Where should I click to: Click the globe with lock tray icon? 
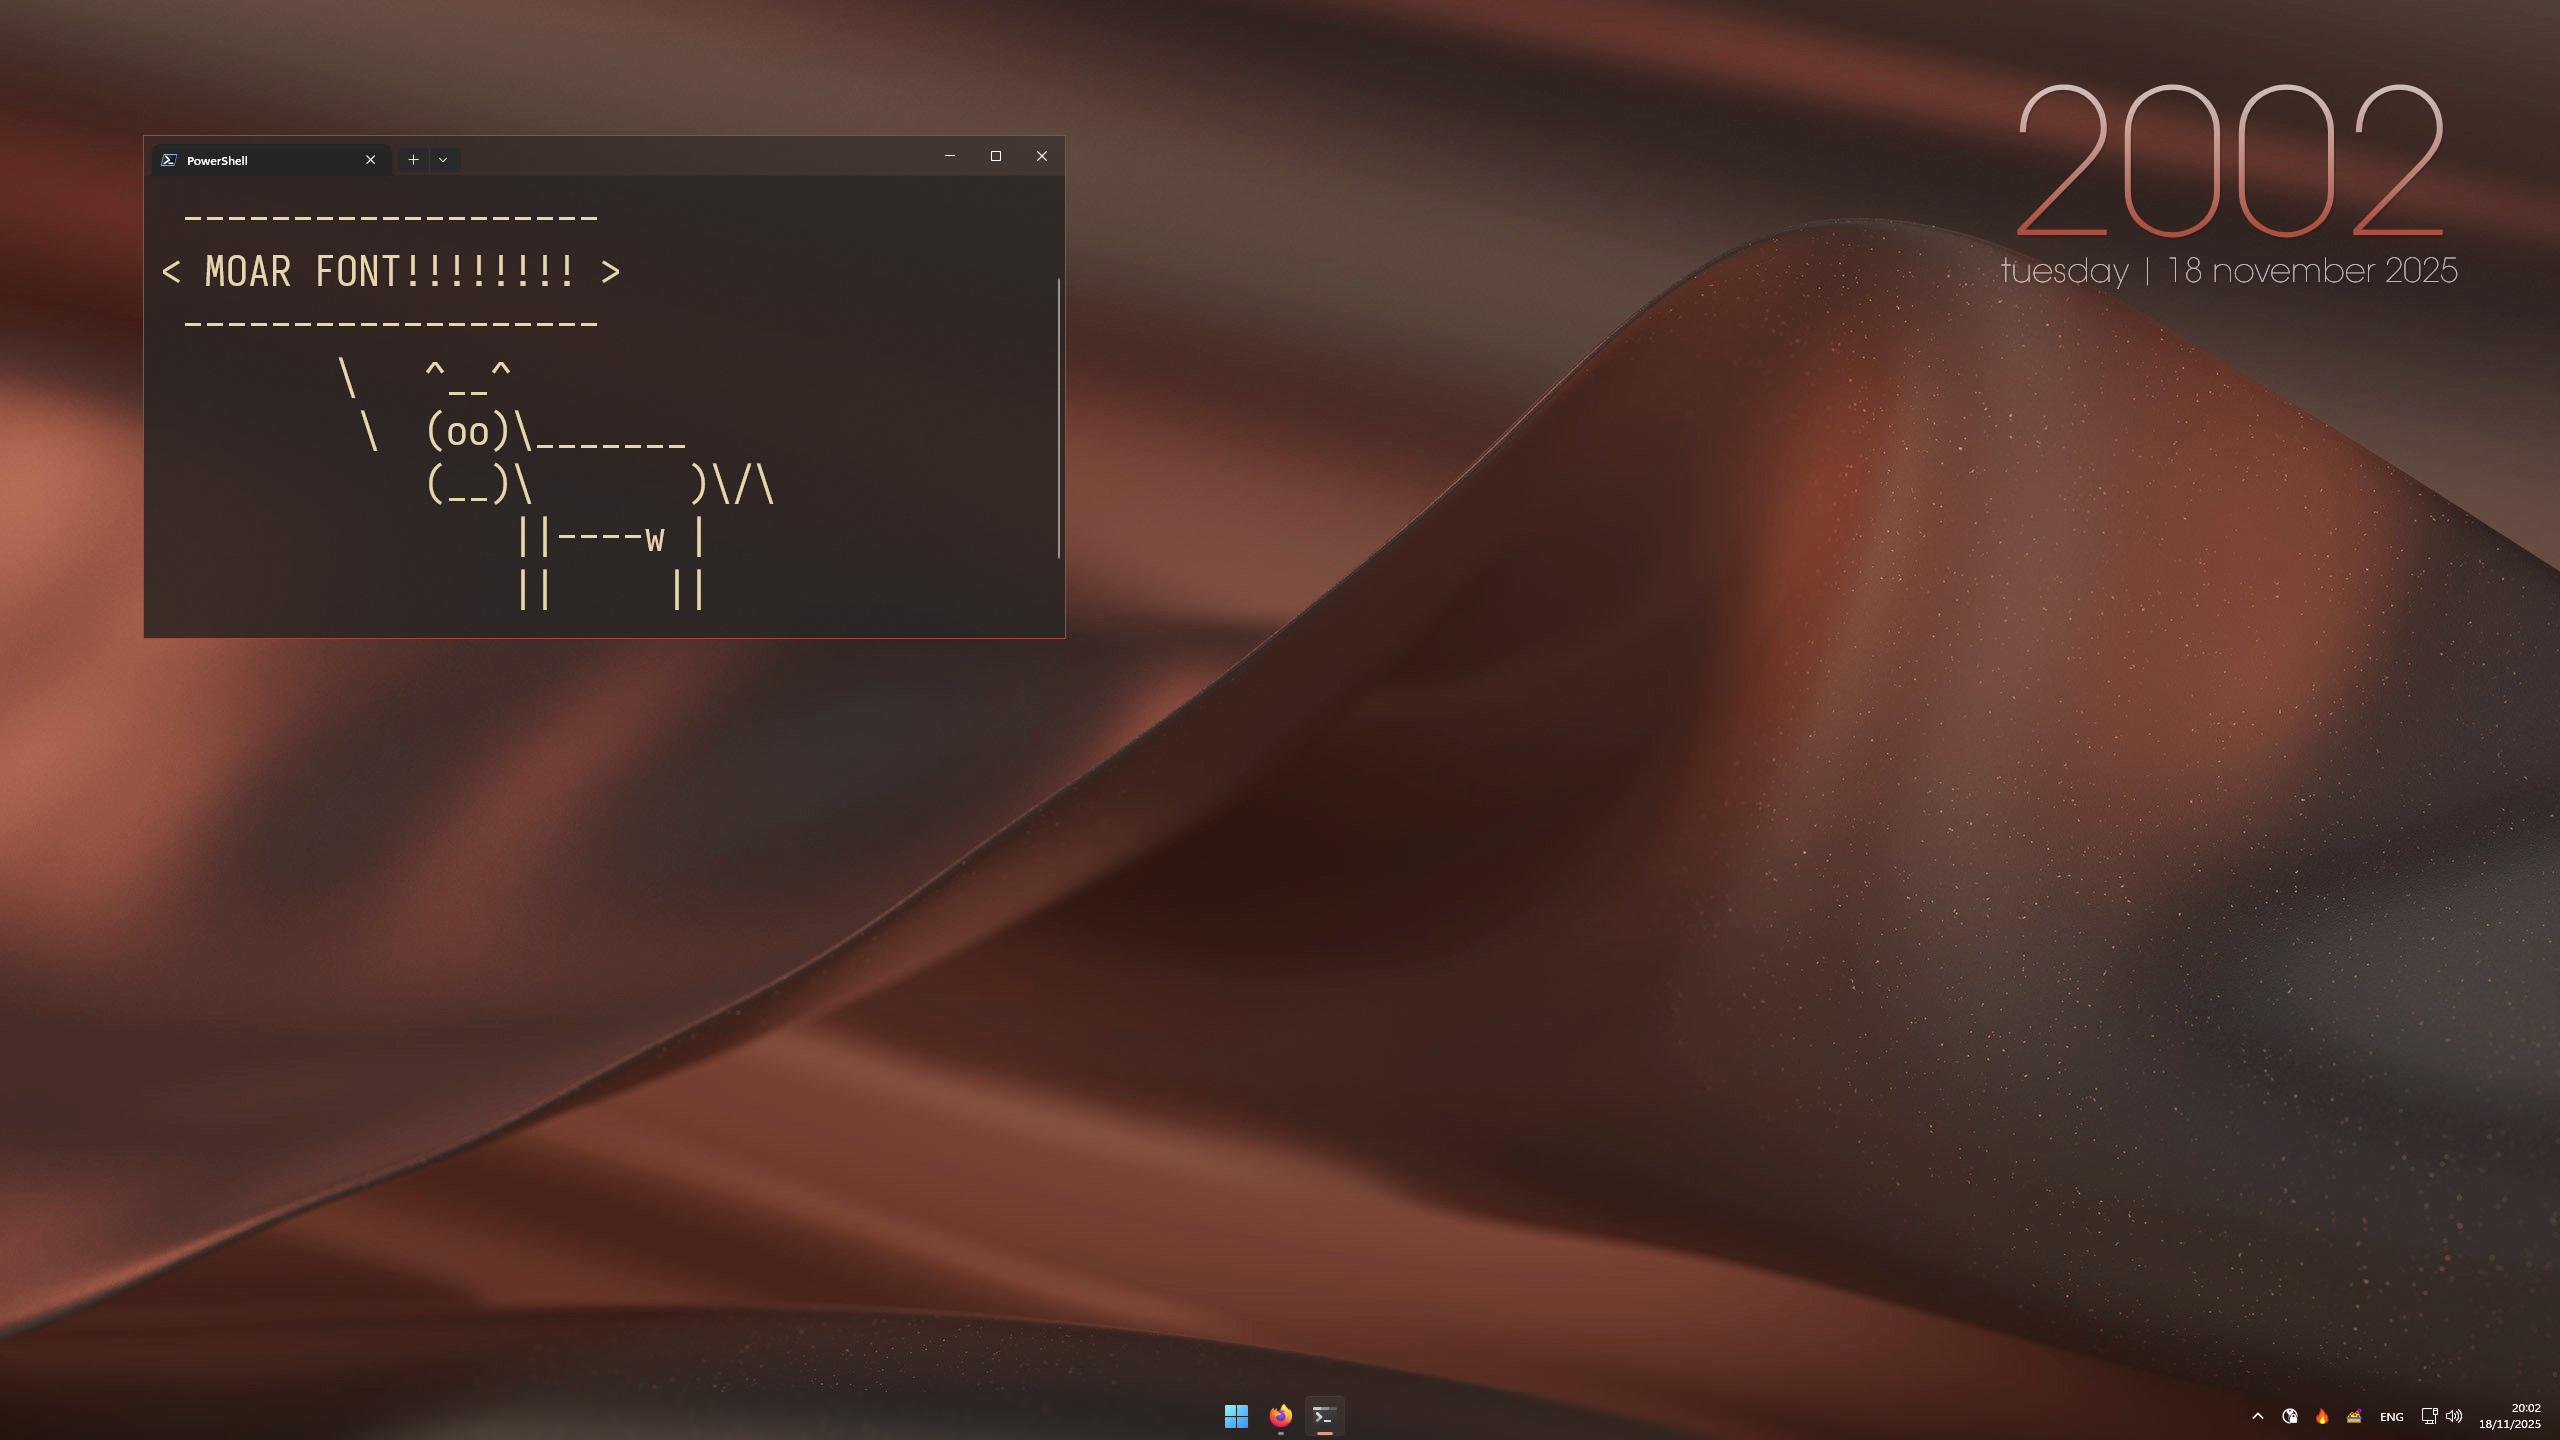pyautogui.click(x=2290, y=1416)
